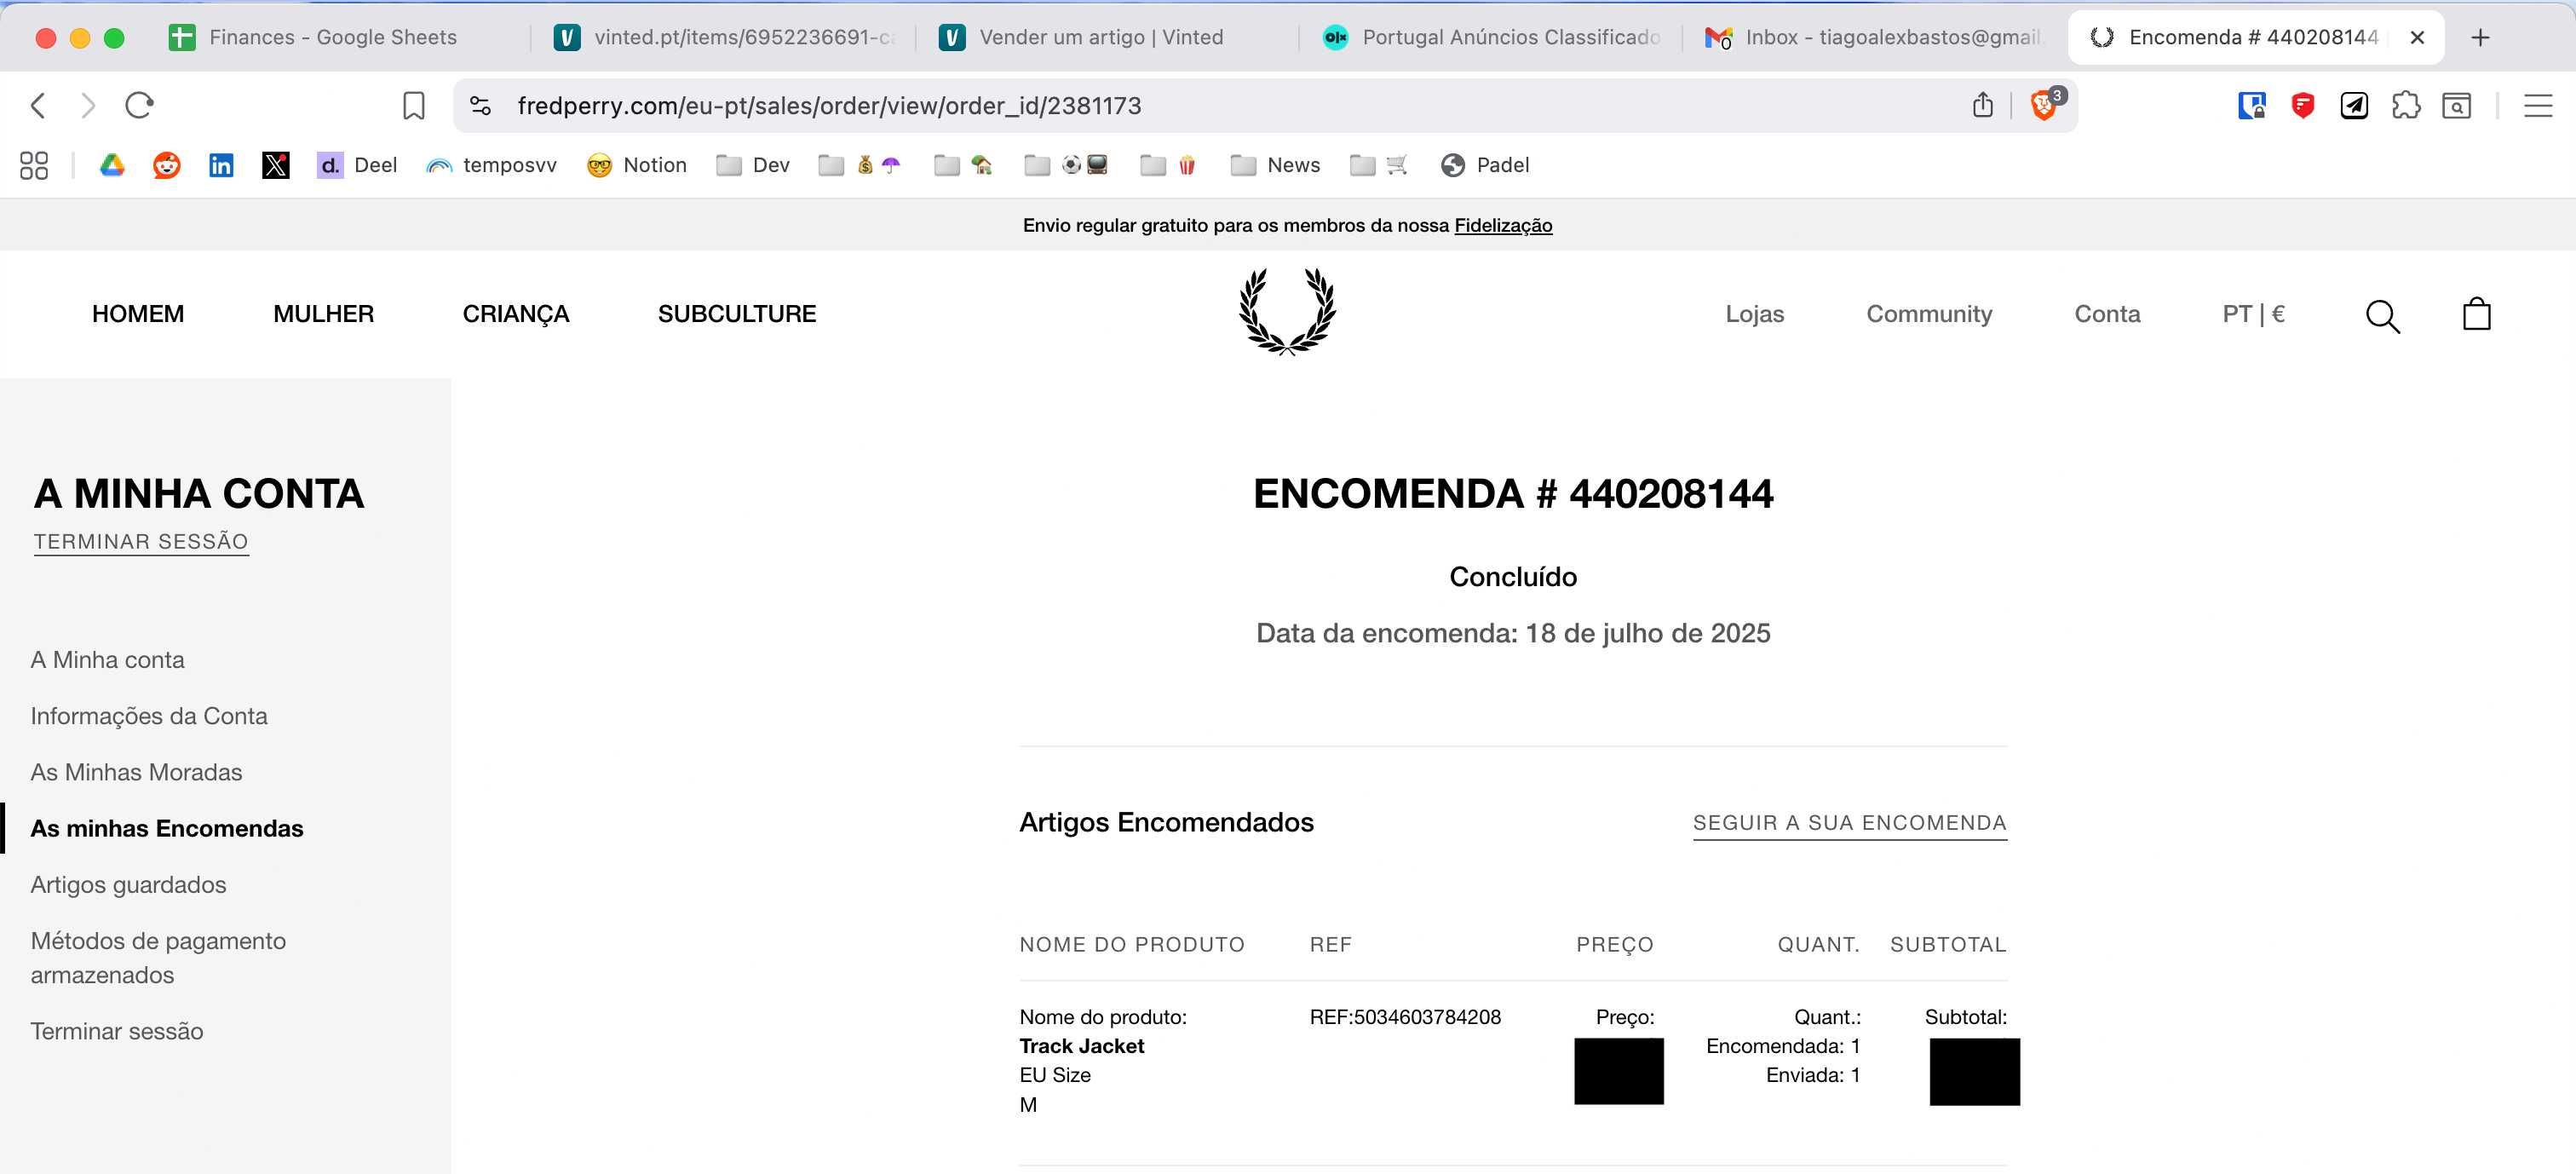Select As minhas Encomendas in sidebar
The width and height of the screenshot is (2576, 1174).
click(166, 828)
